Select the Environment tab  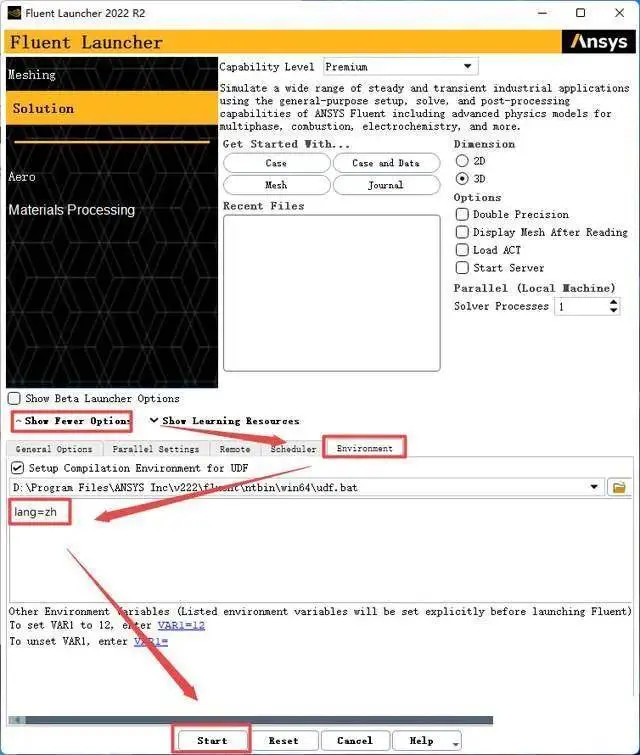click(365, 448)
